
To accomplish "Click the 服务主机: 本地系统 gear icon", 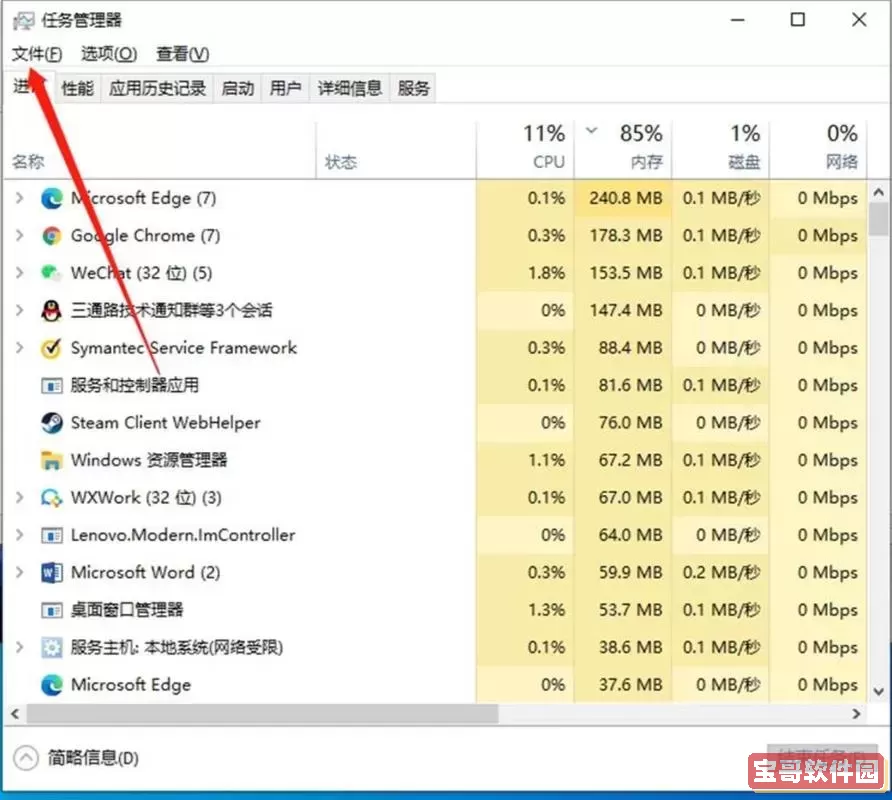I will (52, 648).
